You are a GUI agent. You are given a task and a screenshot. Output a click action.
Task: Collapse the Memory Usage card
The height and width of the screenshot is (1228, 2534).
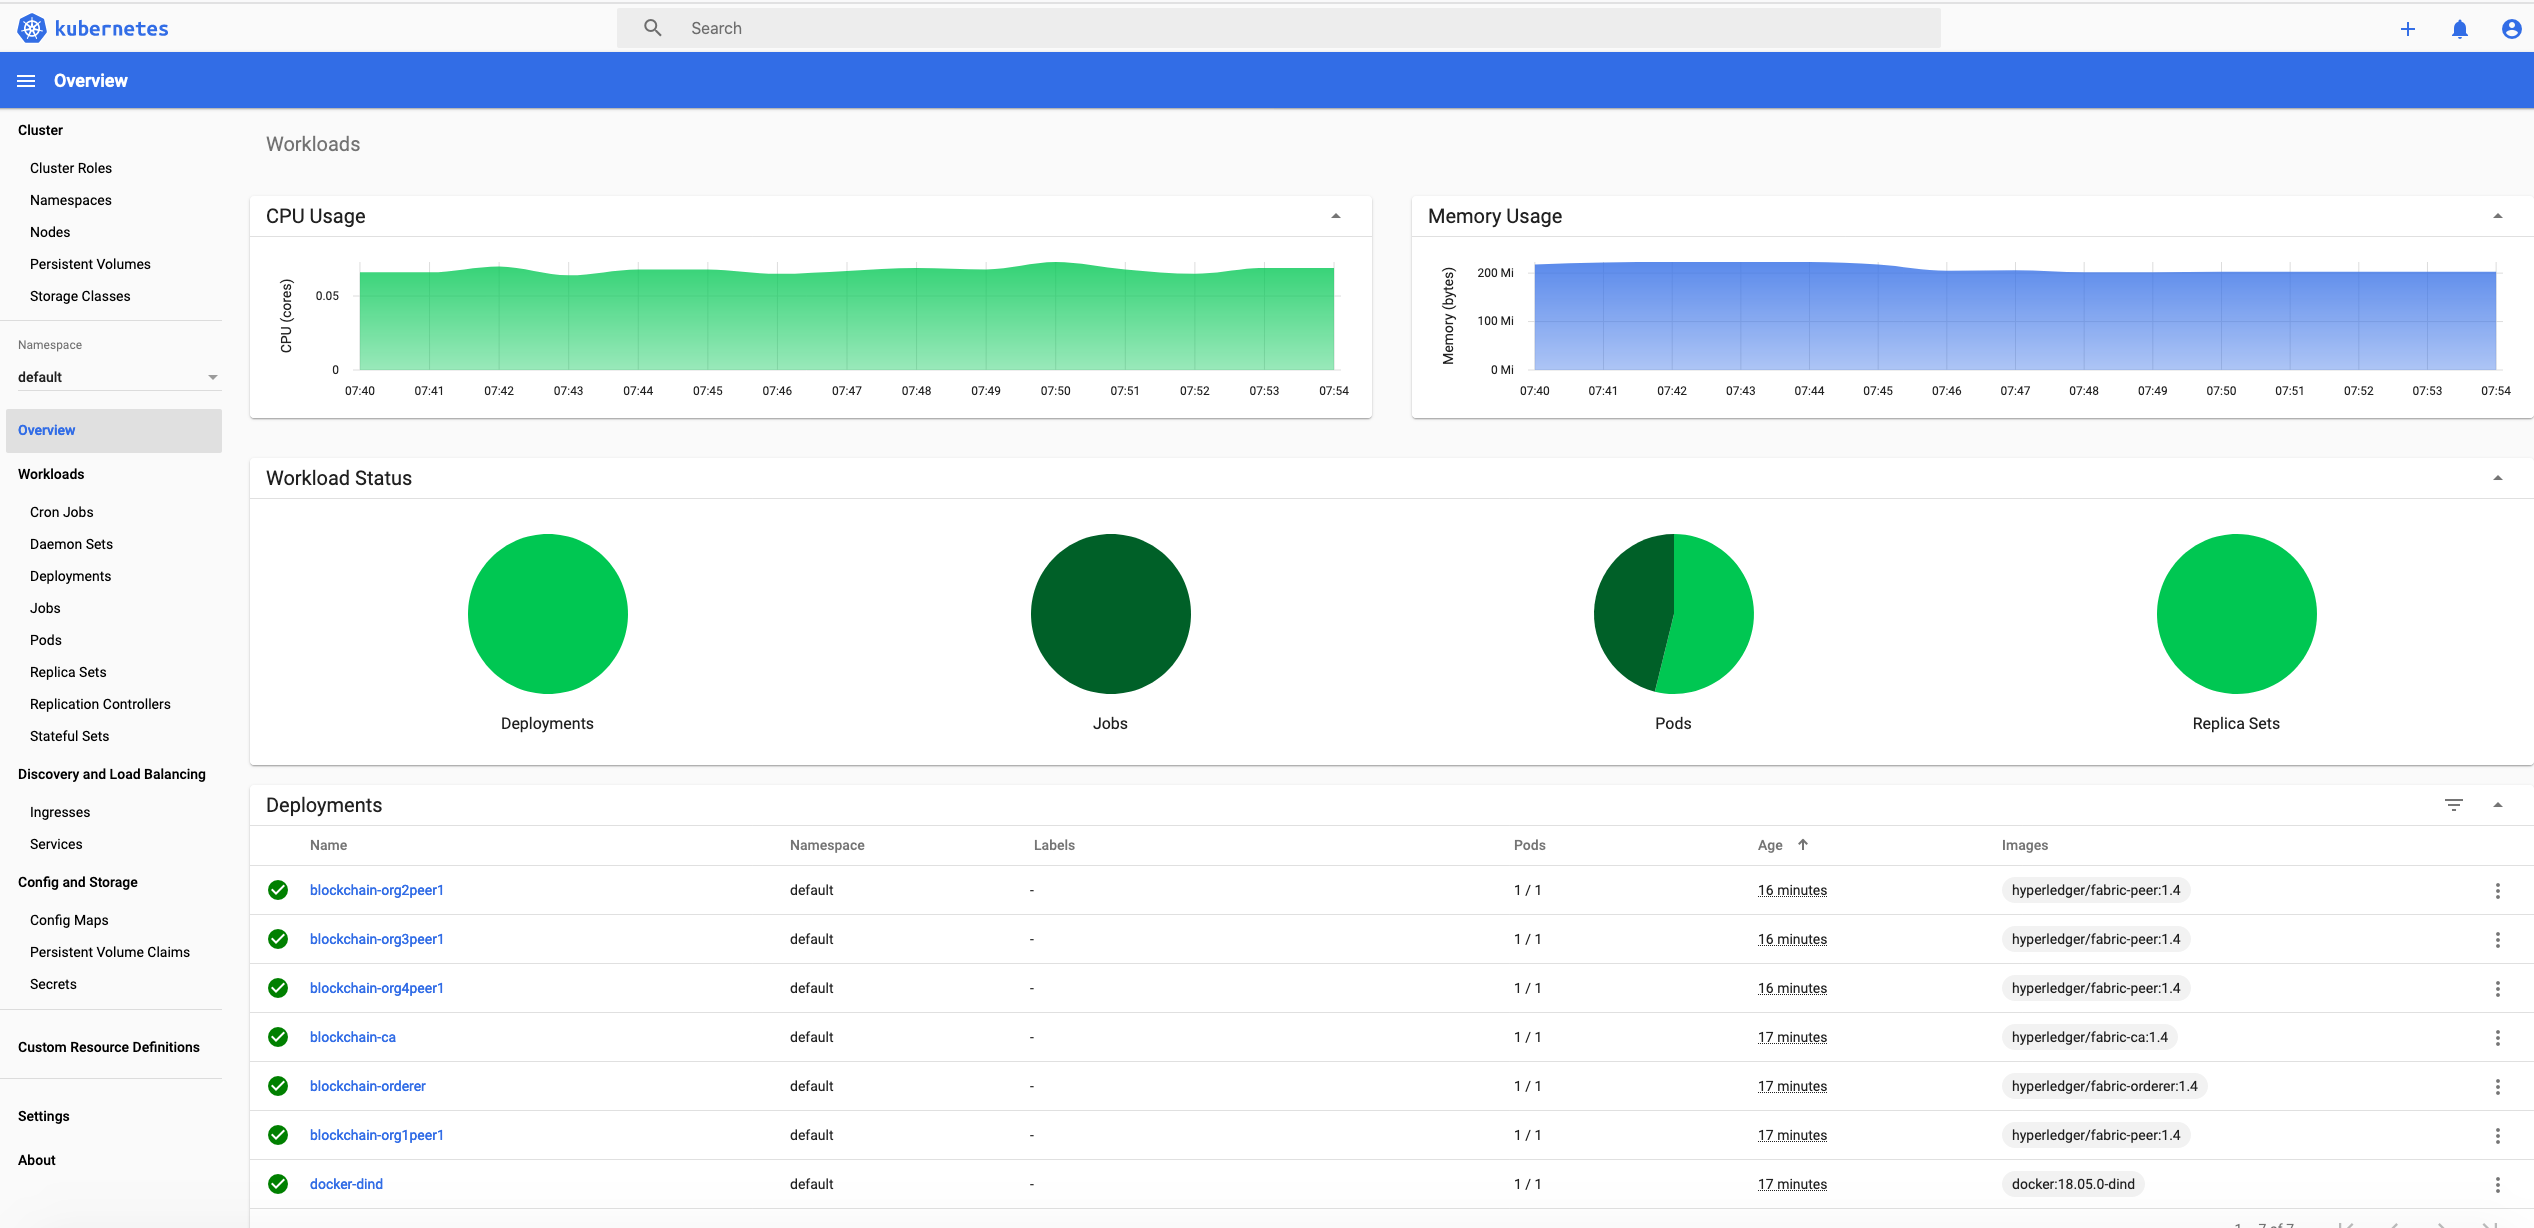pyautogui.click(x=2497, y=216)
